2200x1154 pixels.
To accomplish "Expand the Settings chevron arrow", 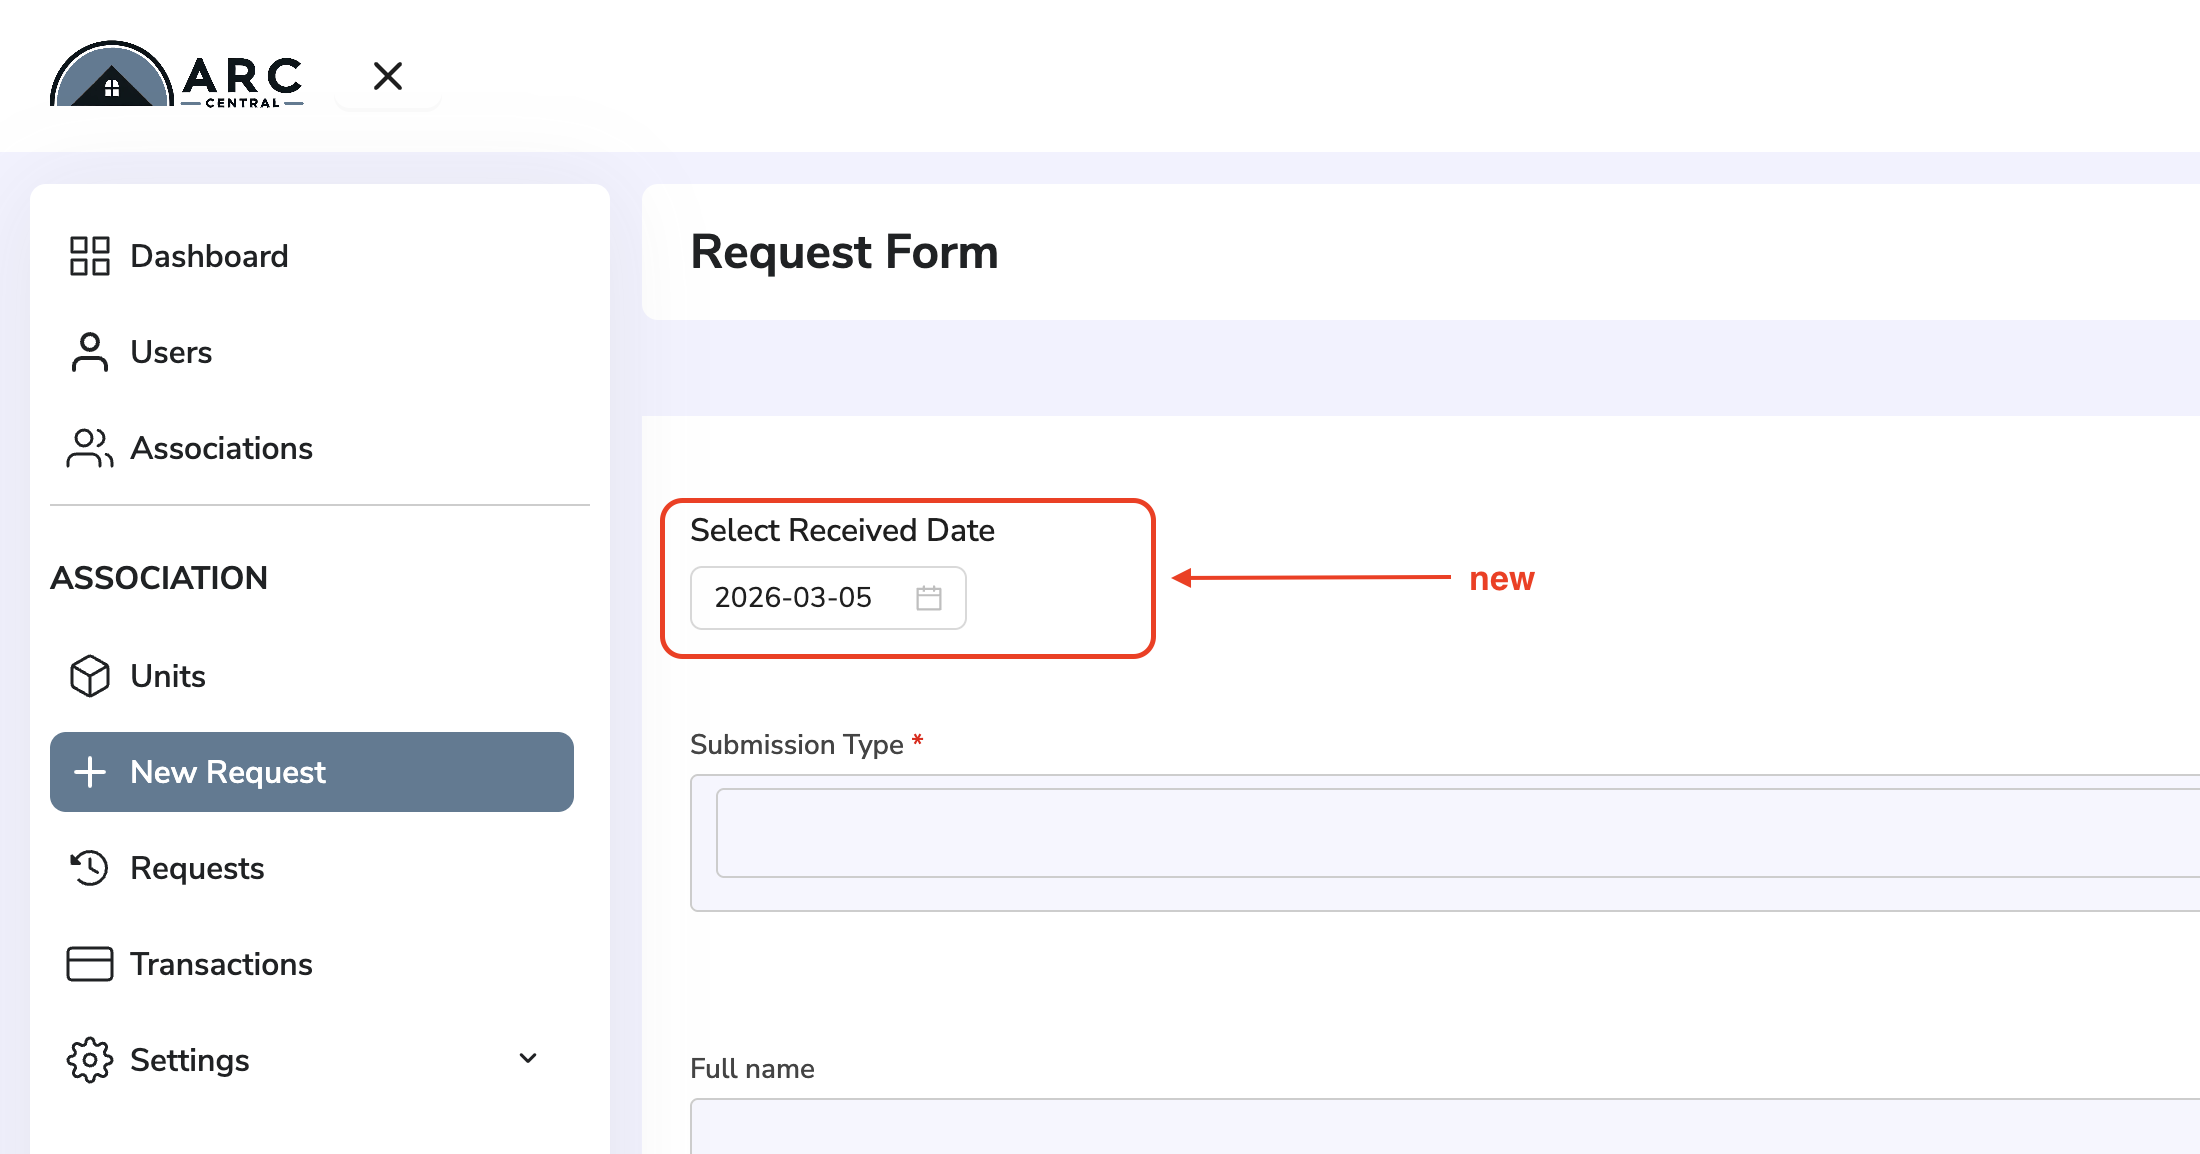I will click(x=528, y=1058).
